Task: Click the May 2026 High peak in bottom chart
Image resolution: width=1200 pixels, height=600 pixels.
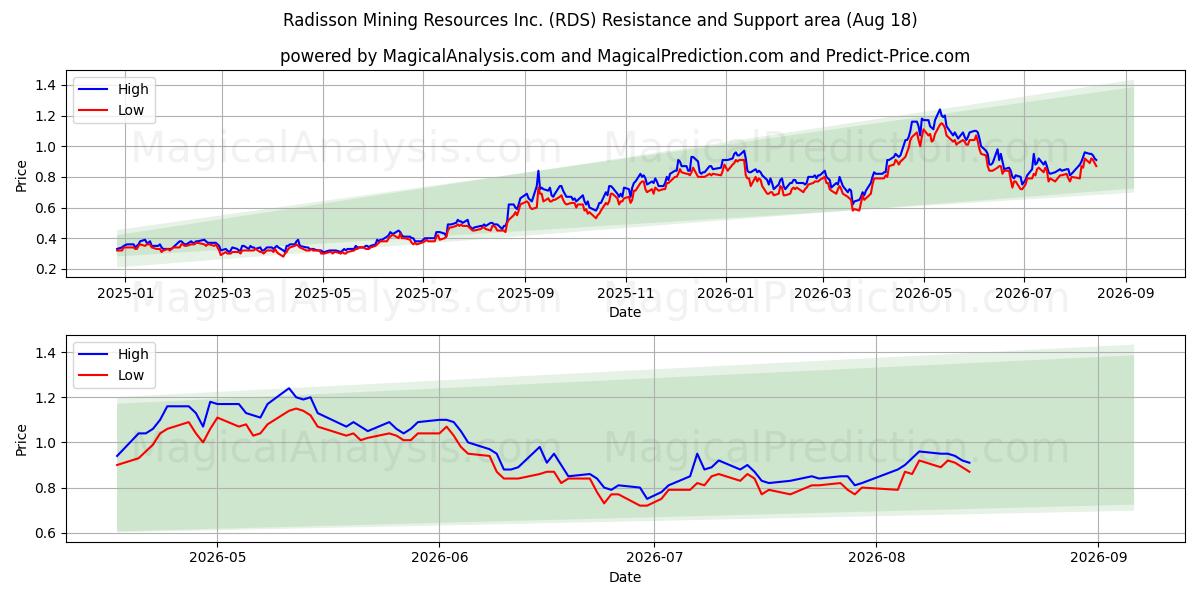Action: click(x=289, y=388)
